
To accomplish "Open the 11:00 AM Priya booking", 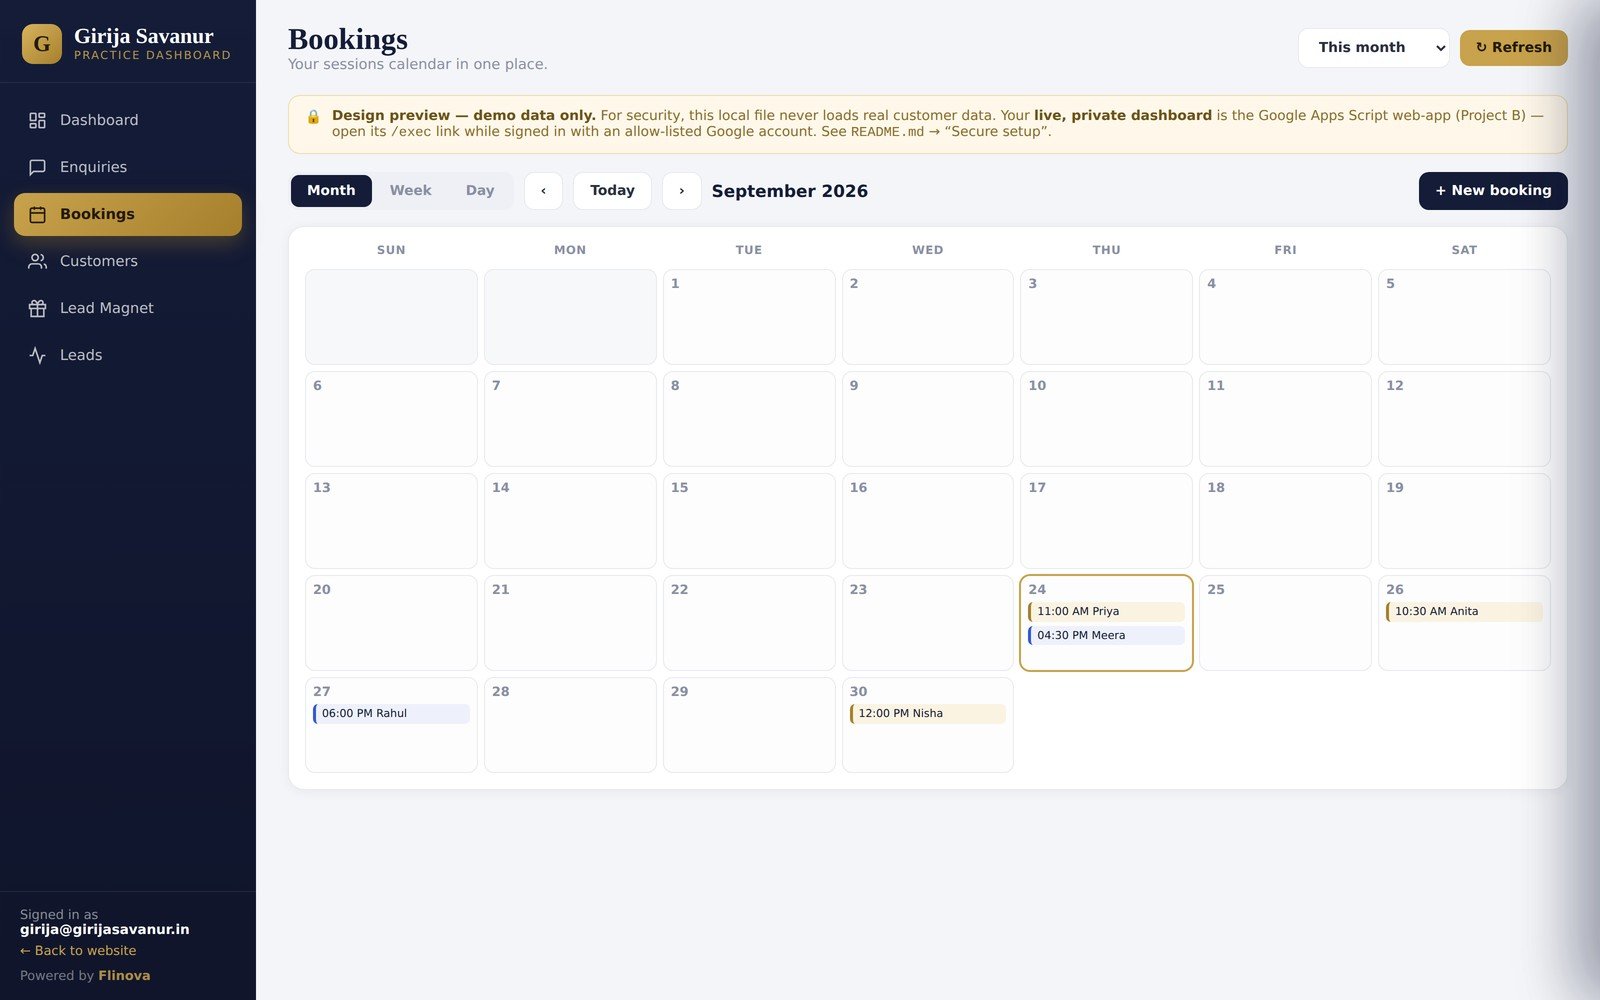I will point(1106,612).
